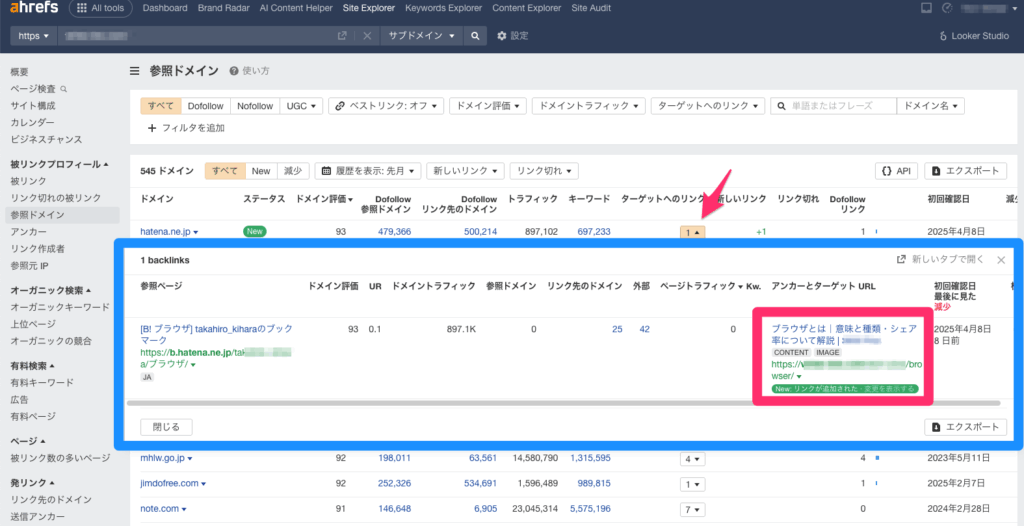Click エクスポート button in backlinks panel

pos(965,427)
